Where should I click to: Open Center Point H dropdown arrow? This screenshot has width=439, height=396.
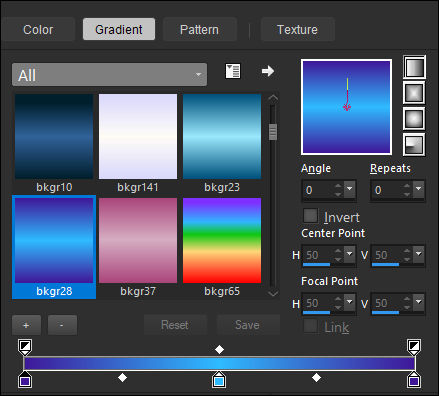click(x=349, y=255)
